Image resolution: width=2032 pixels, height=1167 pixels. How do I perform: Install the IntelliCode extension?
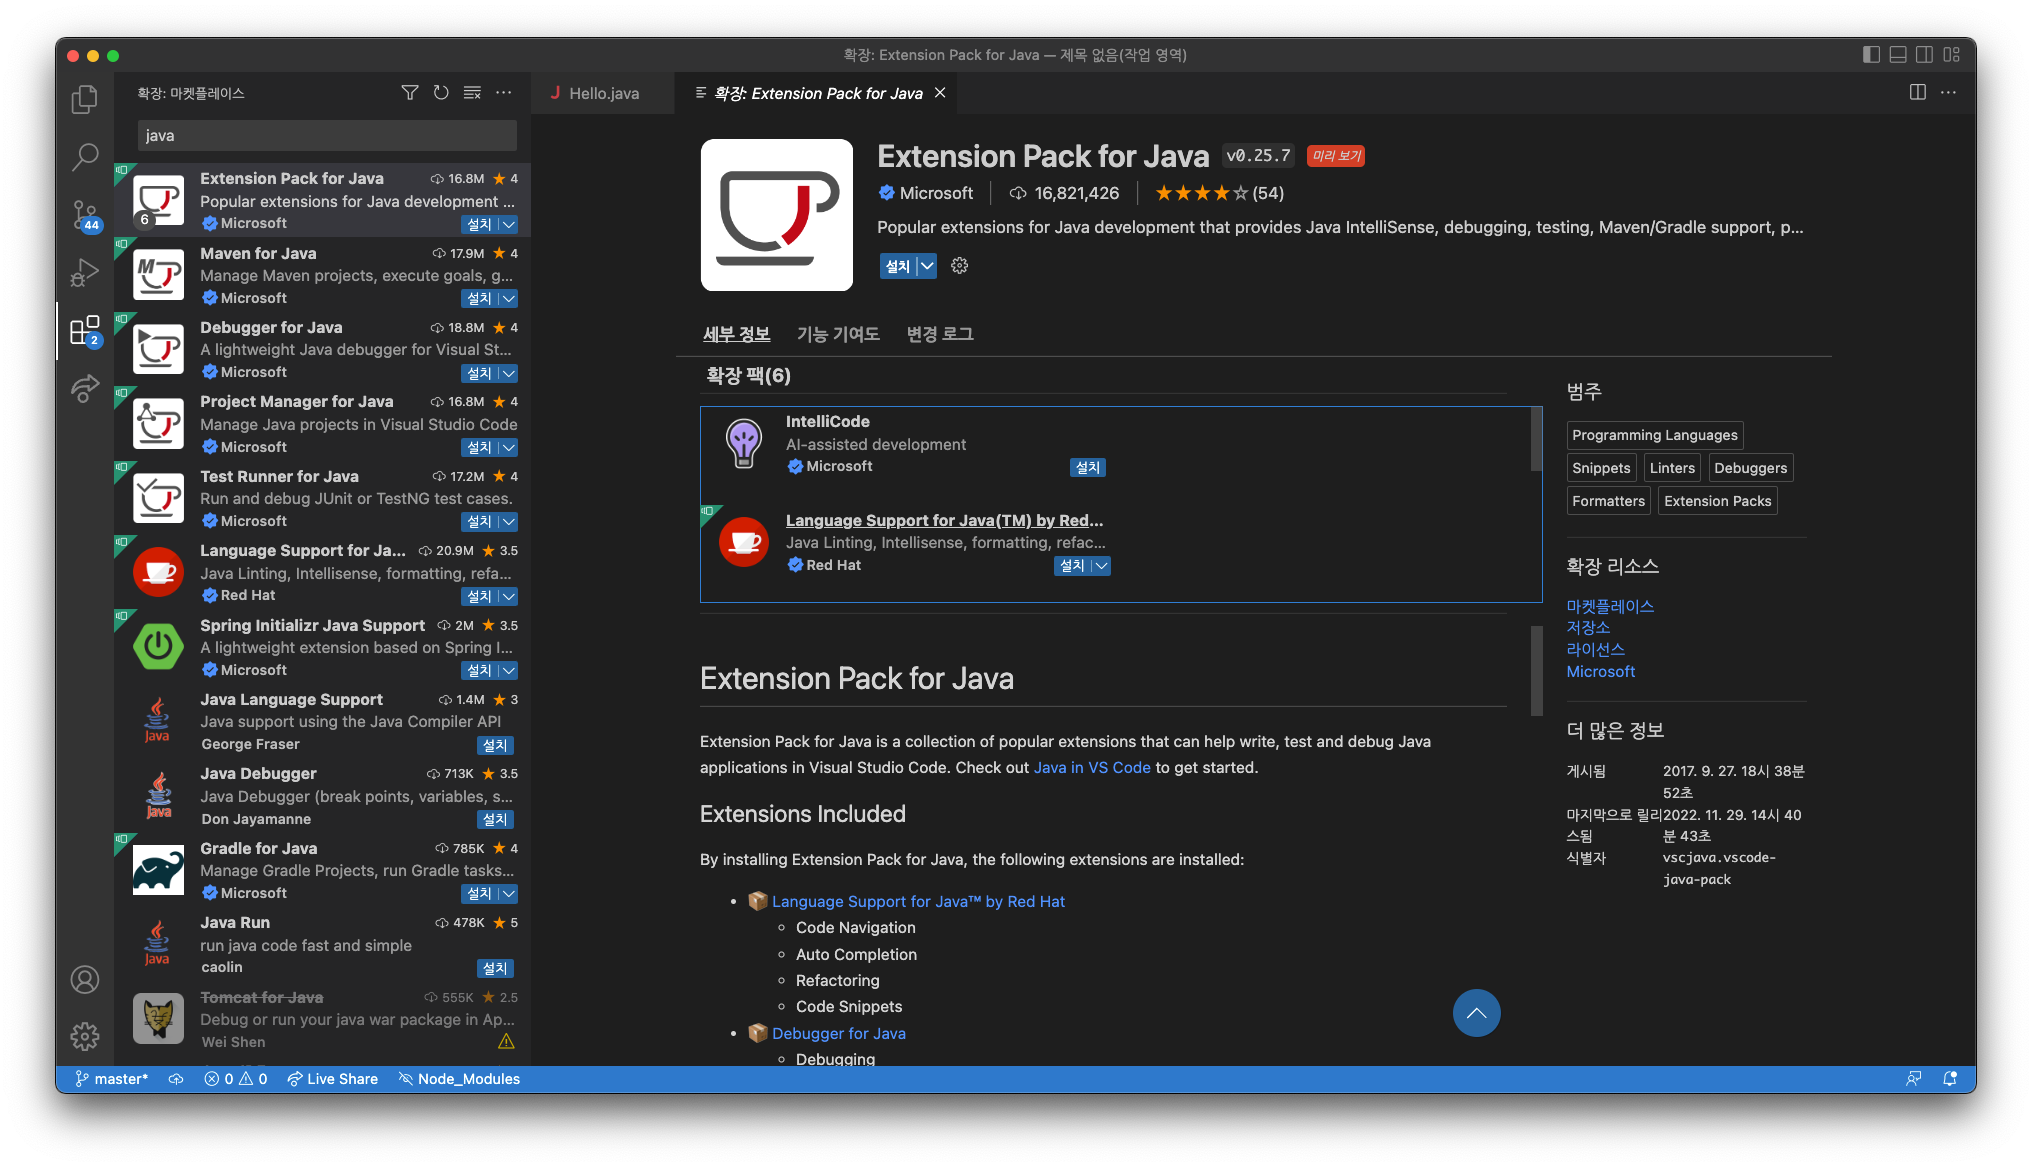point(1087,468)
